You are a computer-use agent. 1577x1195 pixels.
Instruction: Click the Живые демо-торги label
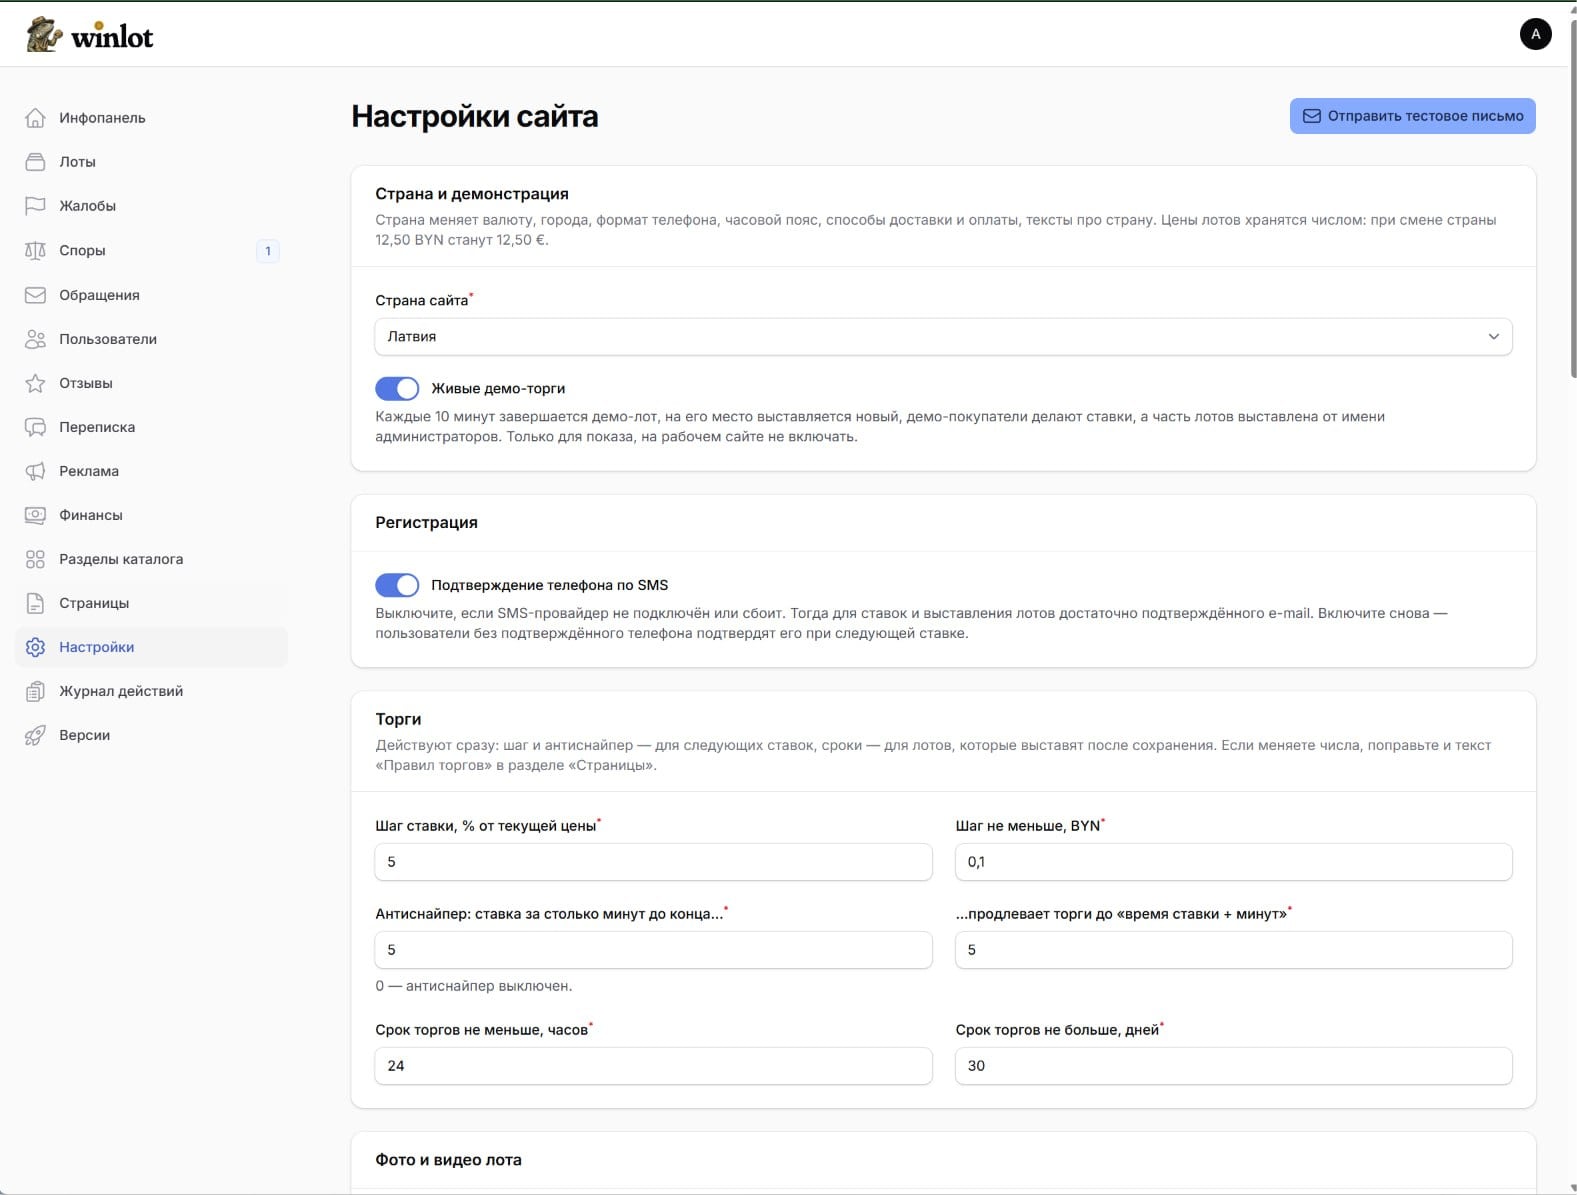pyautogui.click(x=498, y=388)
